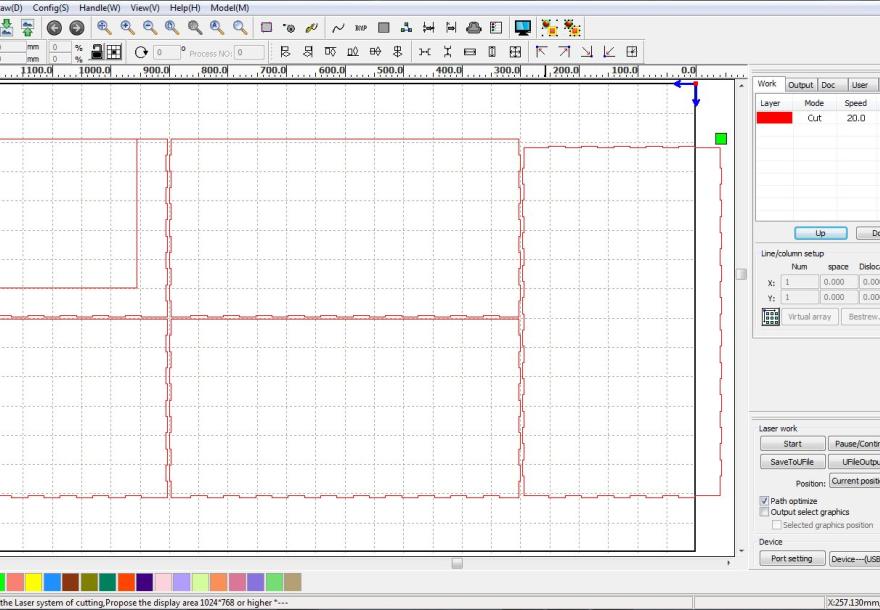
Task: Click the Virtual array grid icon
Action: tap(771, 317)
